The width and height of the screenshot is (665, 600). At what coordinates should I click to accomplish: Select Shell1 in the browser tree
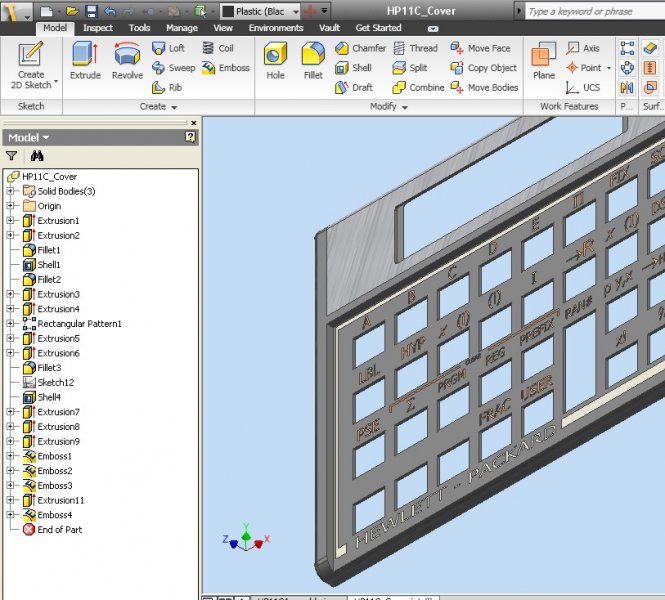[x=42, y=265]
